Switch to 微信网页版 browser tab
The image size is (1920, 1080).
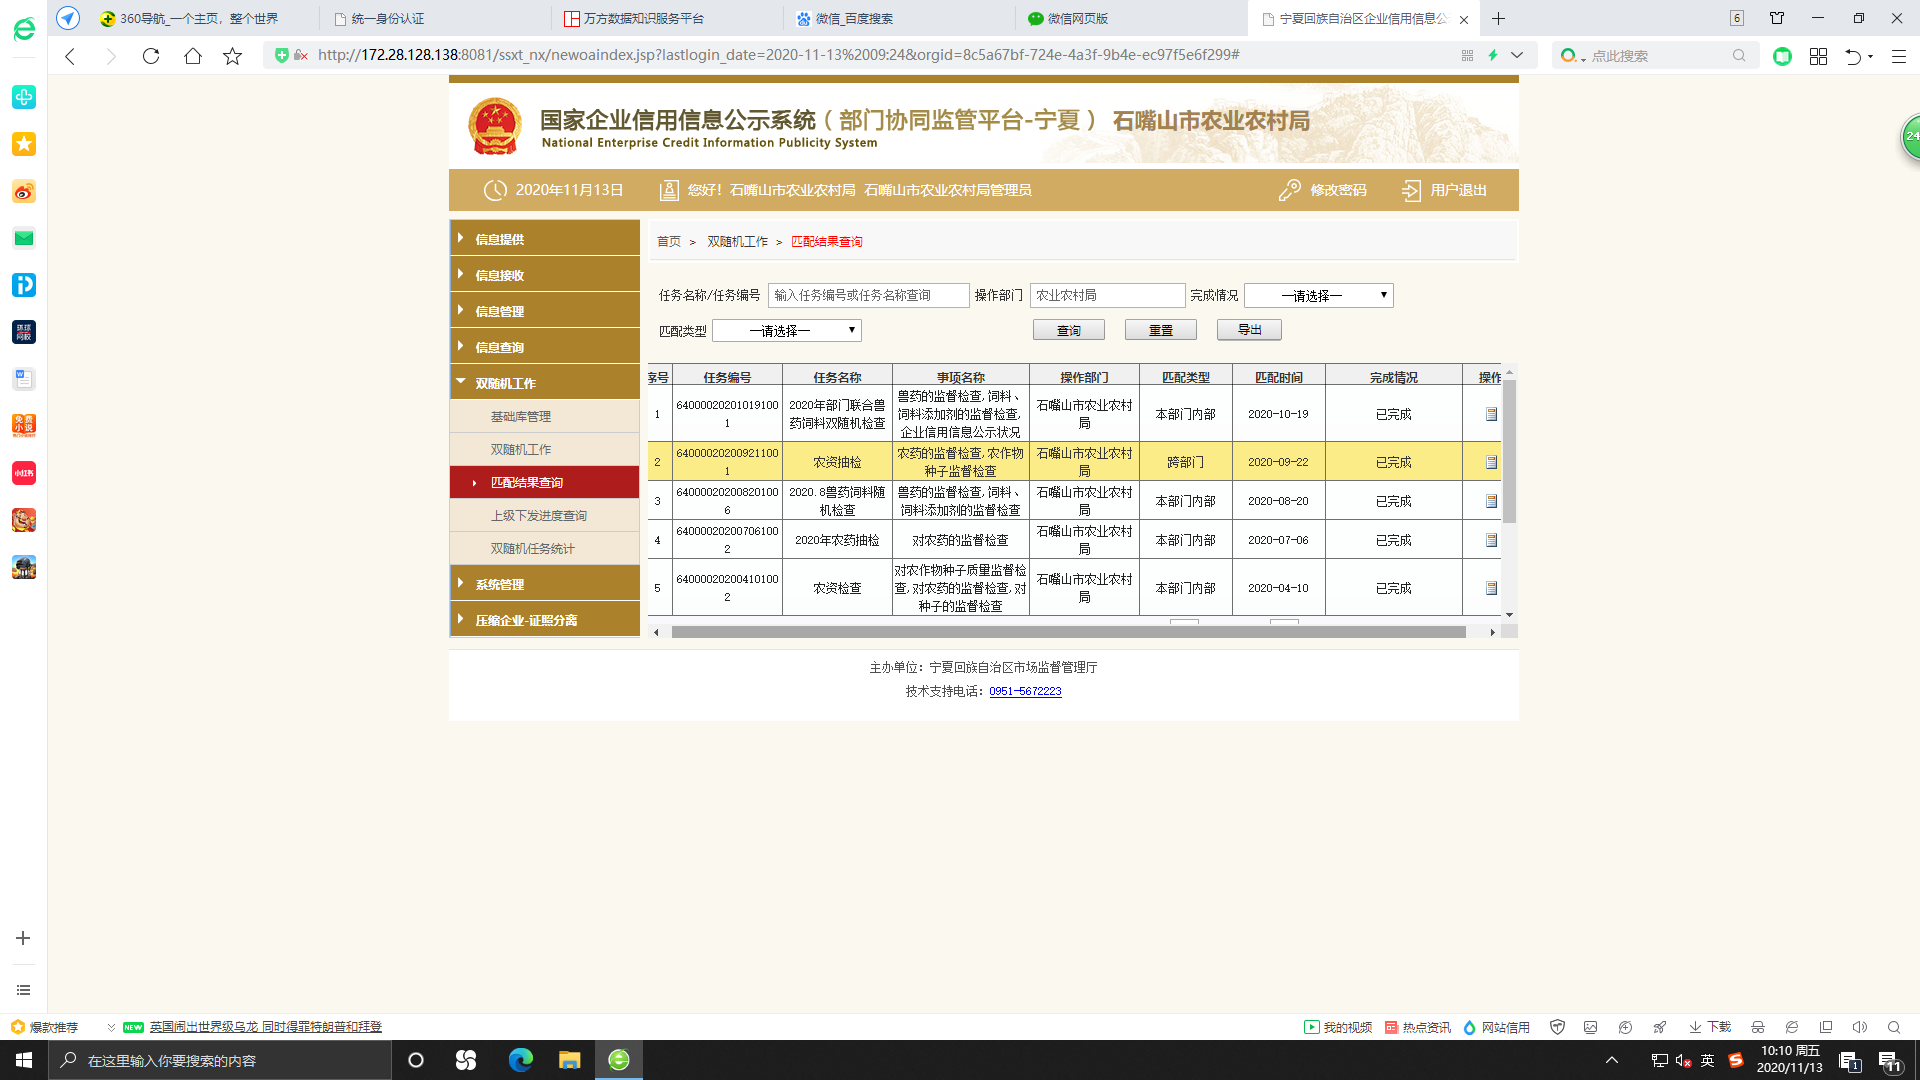point(1077,18)
